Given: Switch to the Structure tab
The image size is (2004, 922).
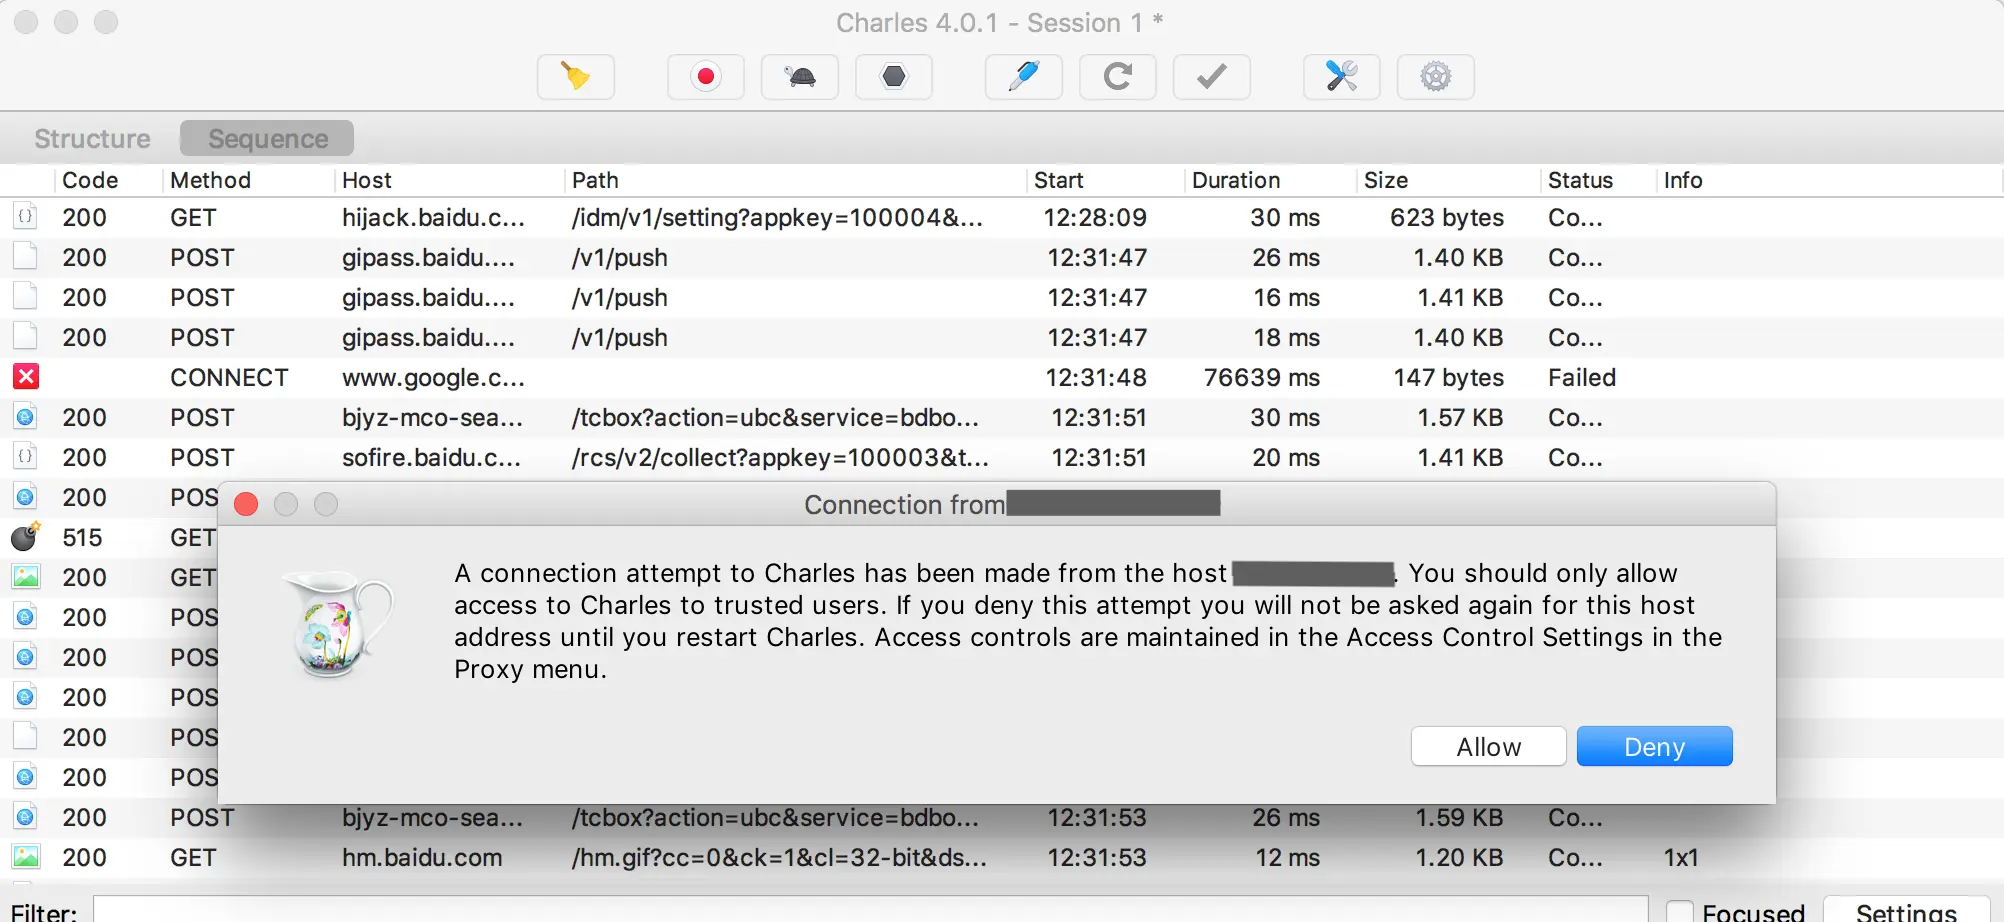Looking at the screenshot, I should point(92,138).
